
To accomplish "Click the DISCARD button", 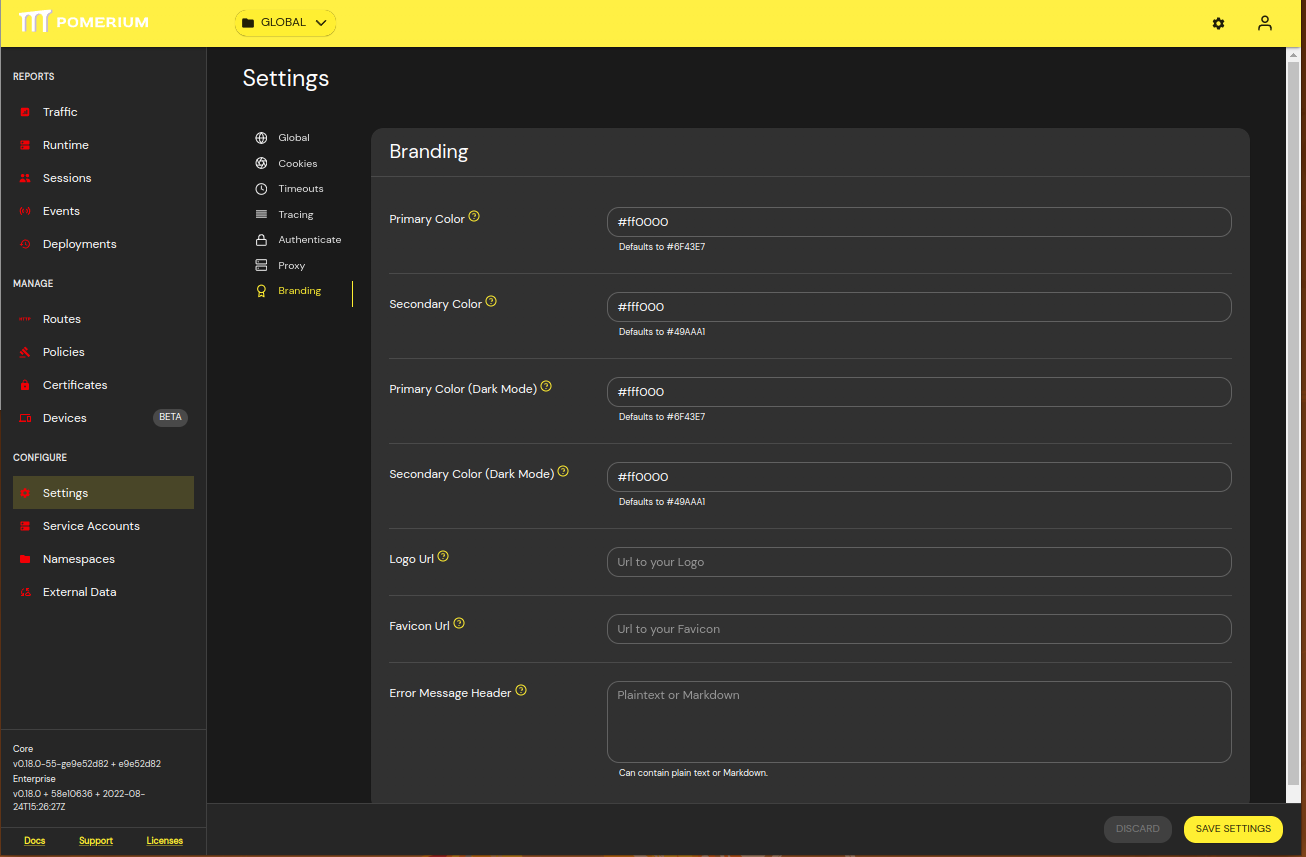I will click(x=1137, y=829).
